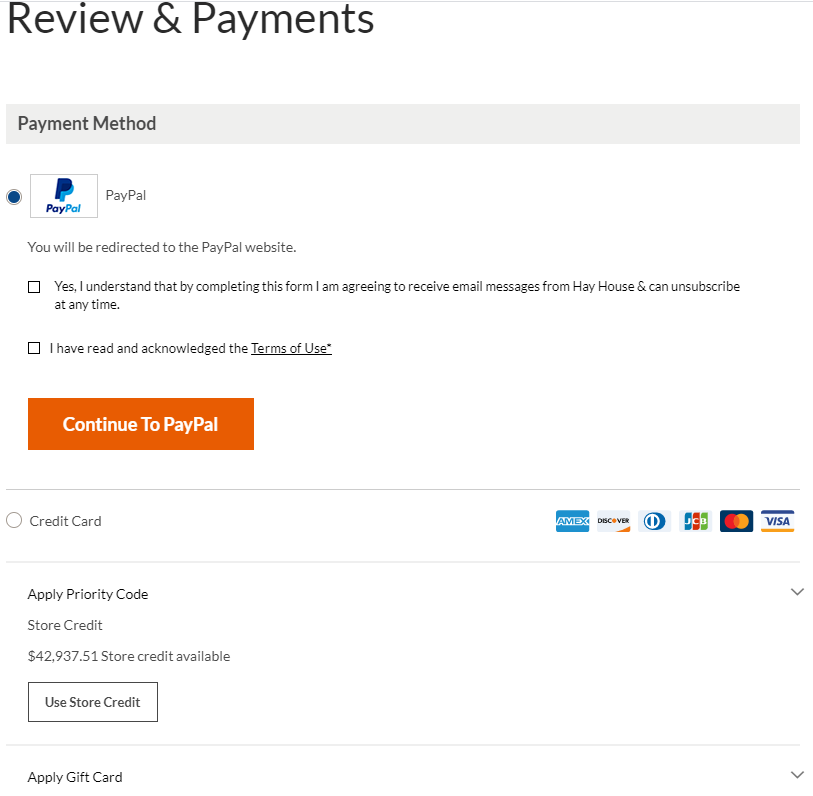The image size is (813, 796).
Task: Click the Apply Priority Code label
Action: click(x=88, y=594)
